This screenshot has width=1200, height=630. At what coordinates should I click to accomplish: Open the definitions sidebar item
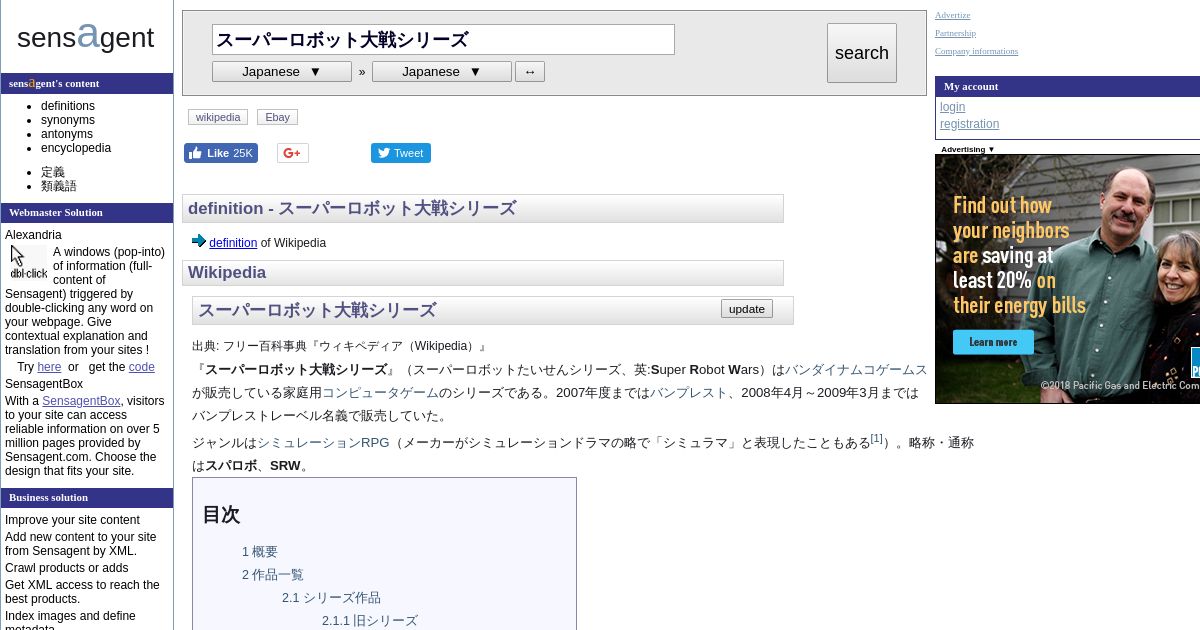pyautogui.click(x=68, y=106)
